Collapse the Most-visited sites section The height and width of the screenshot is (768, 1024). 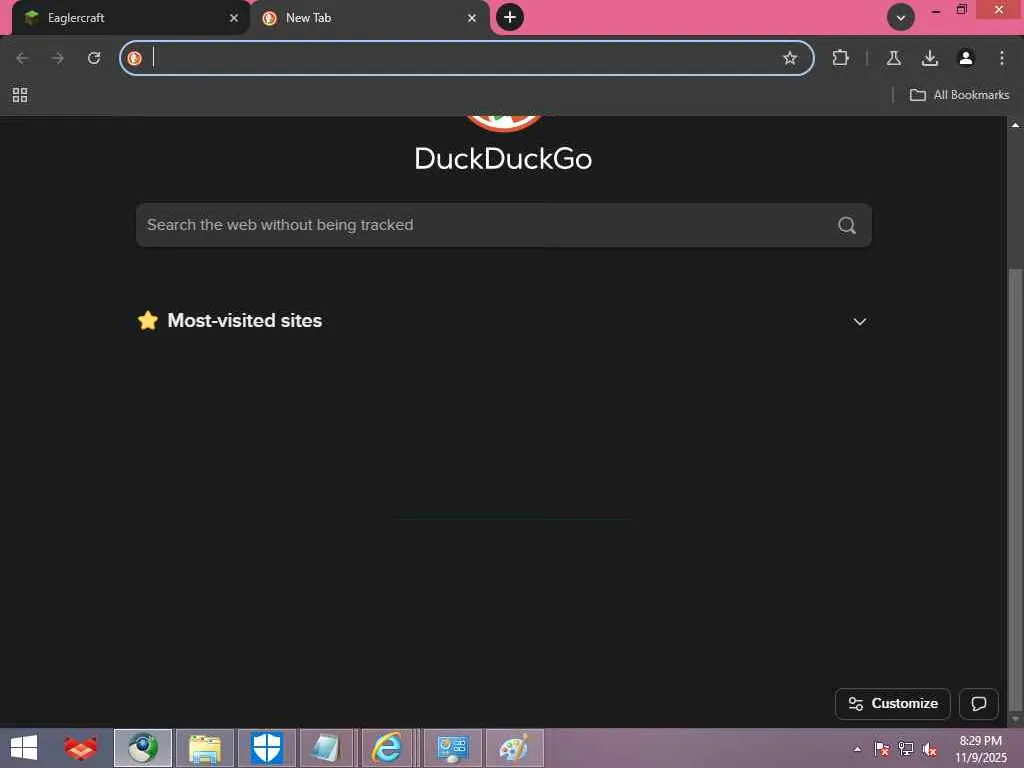[859, 321]
